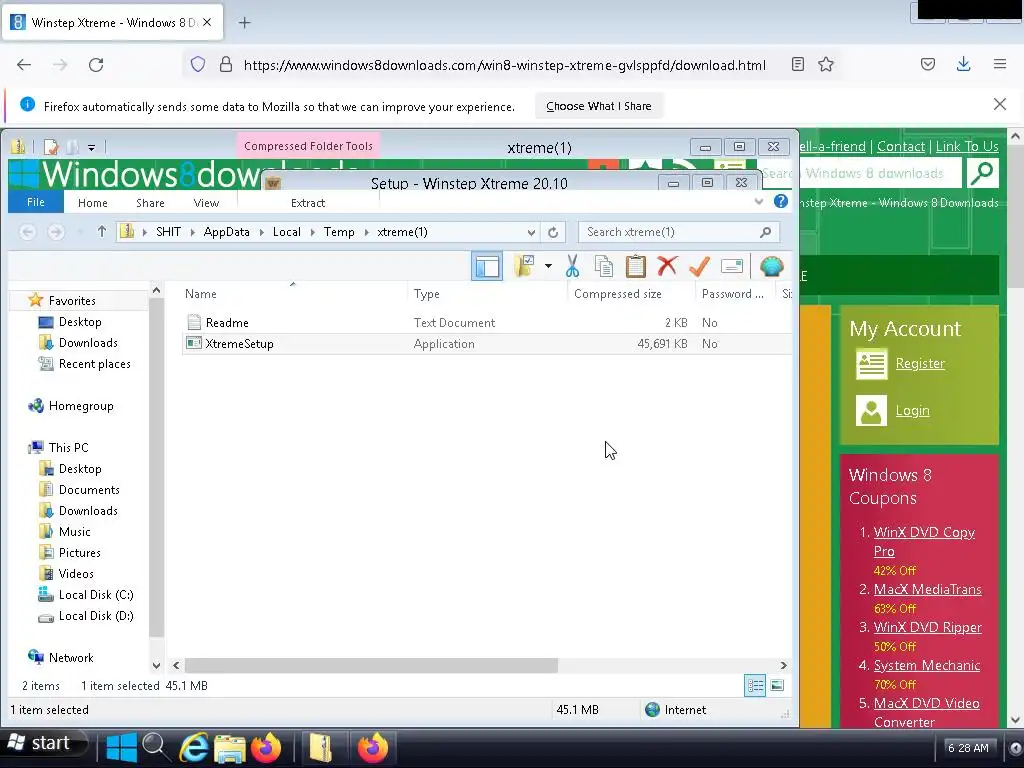Expand subfolders arrow after Temp in path
1024x768 pixels.
(x=366, y=232)
